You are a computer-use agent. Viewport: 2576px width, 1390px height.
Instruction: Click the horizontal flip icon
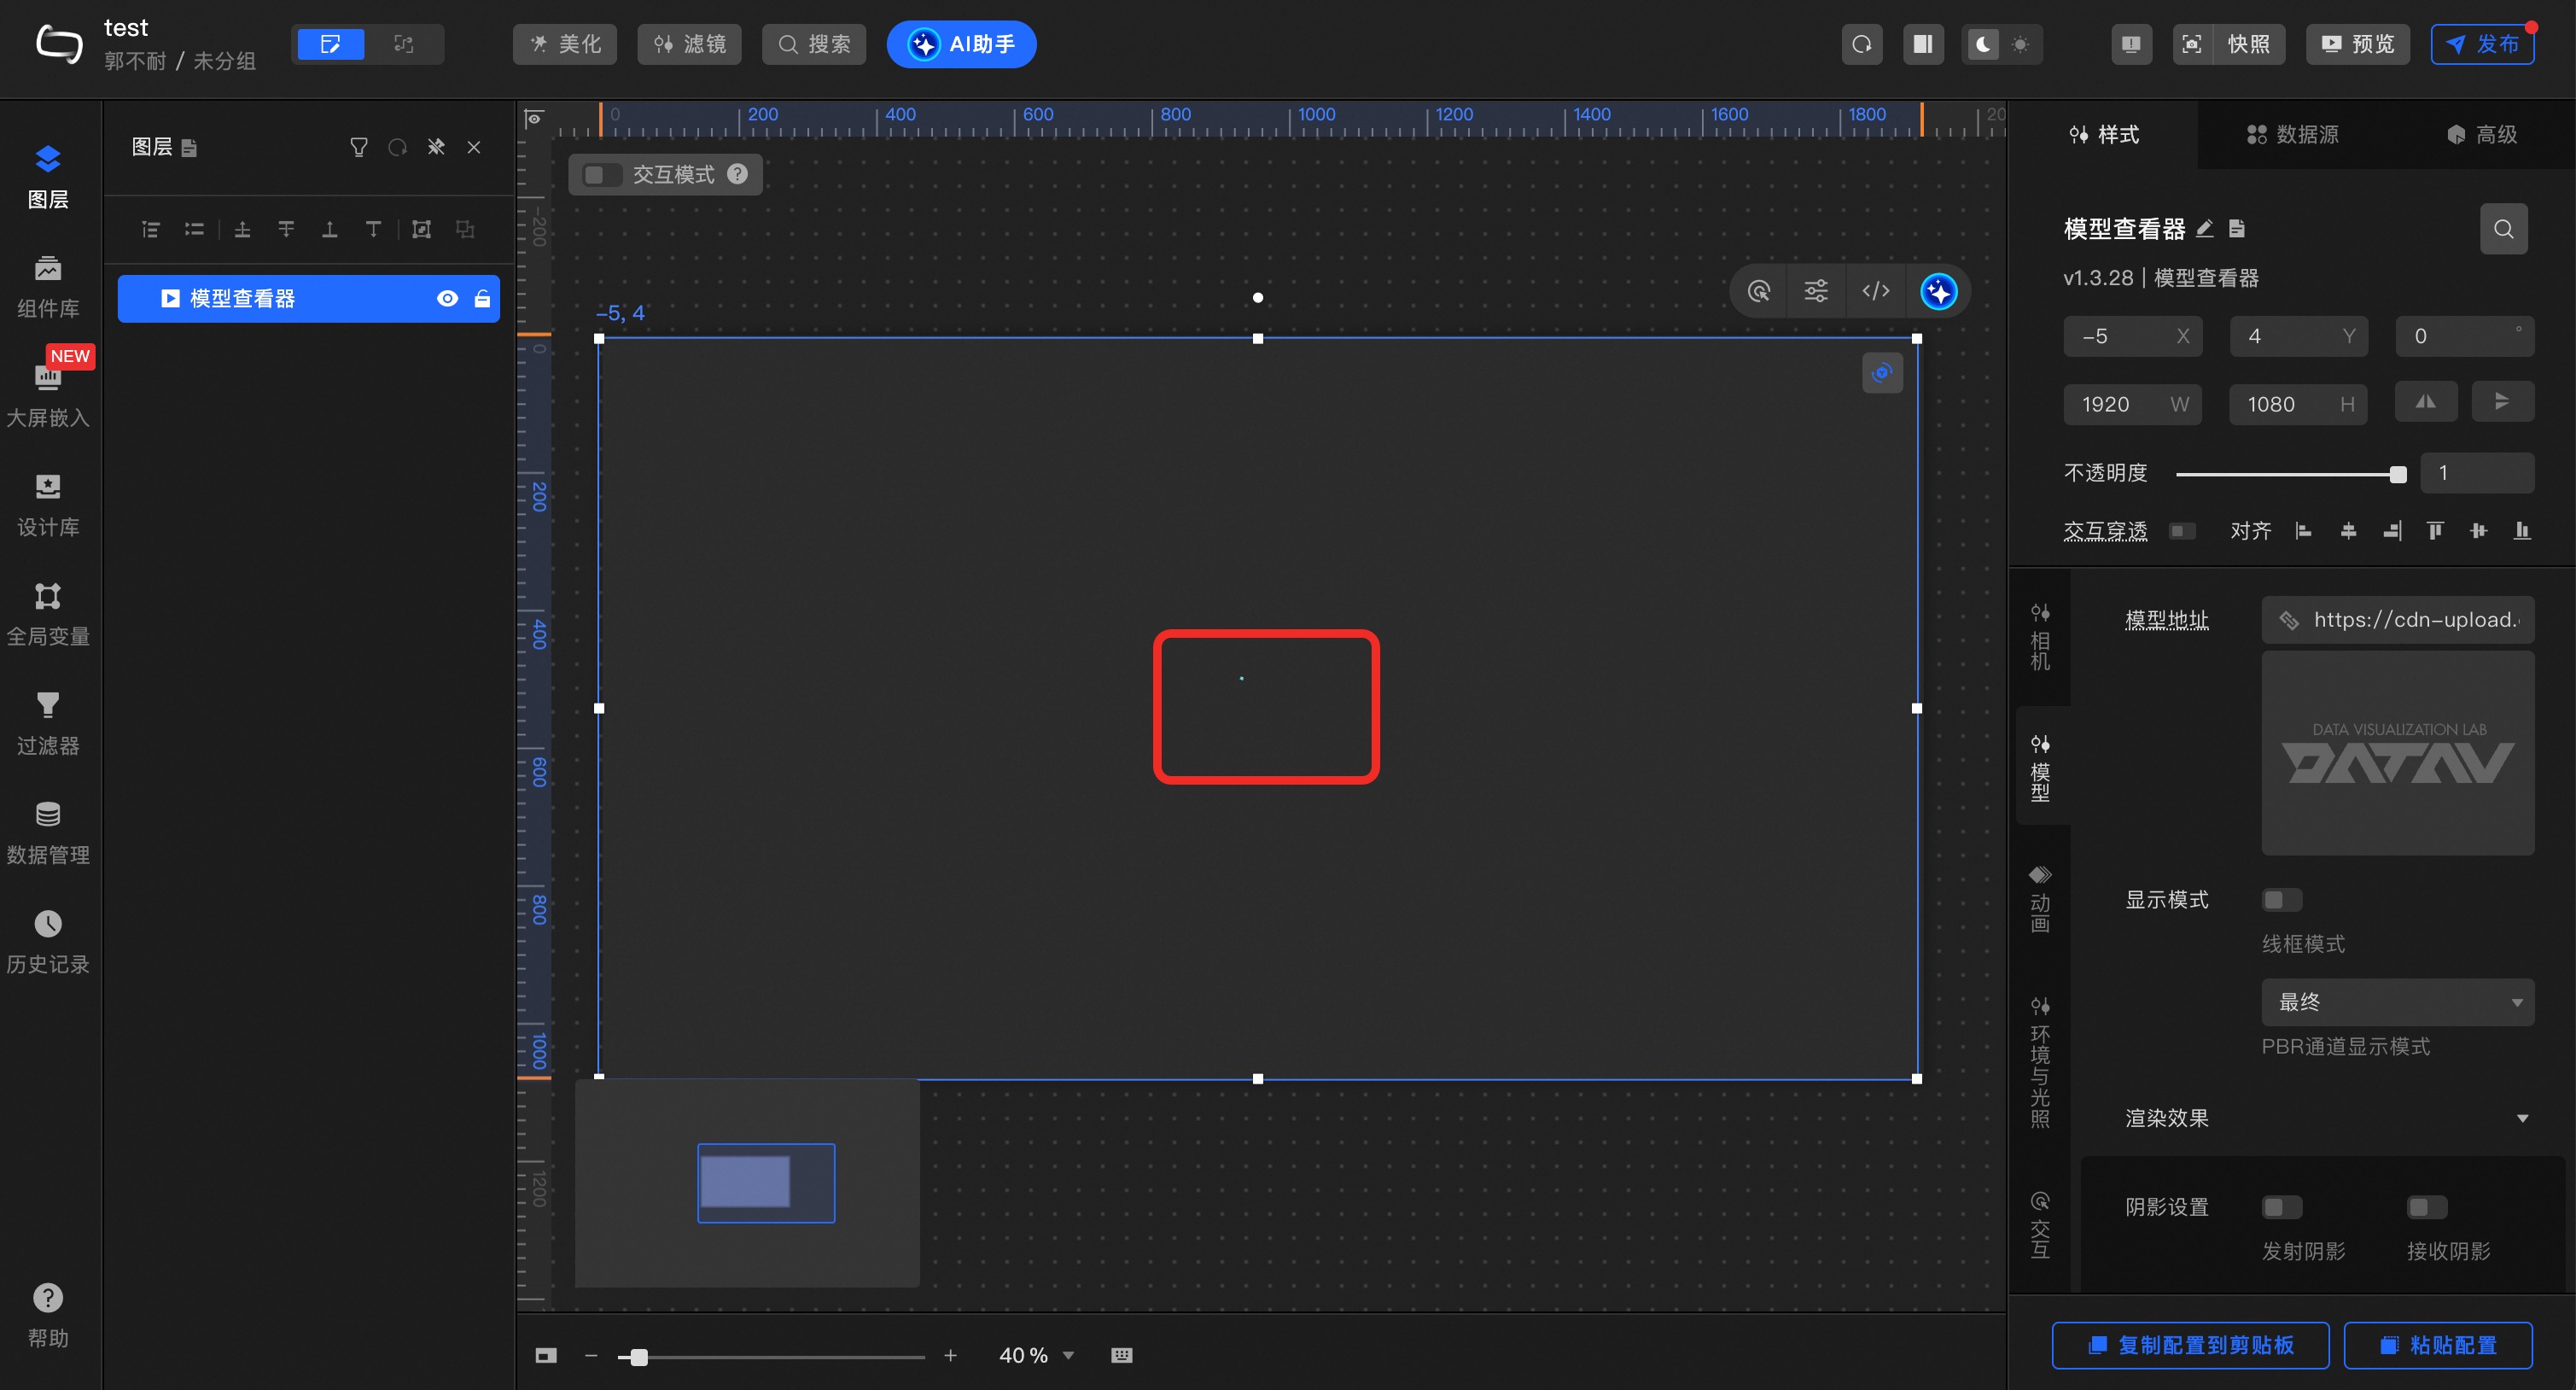click(x=2425, y=402)
